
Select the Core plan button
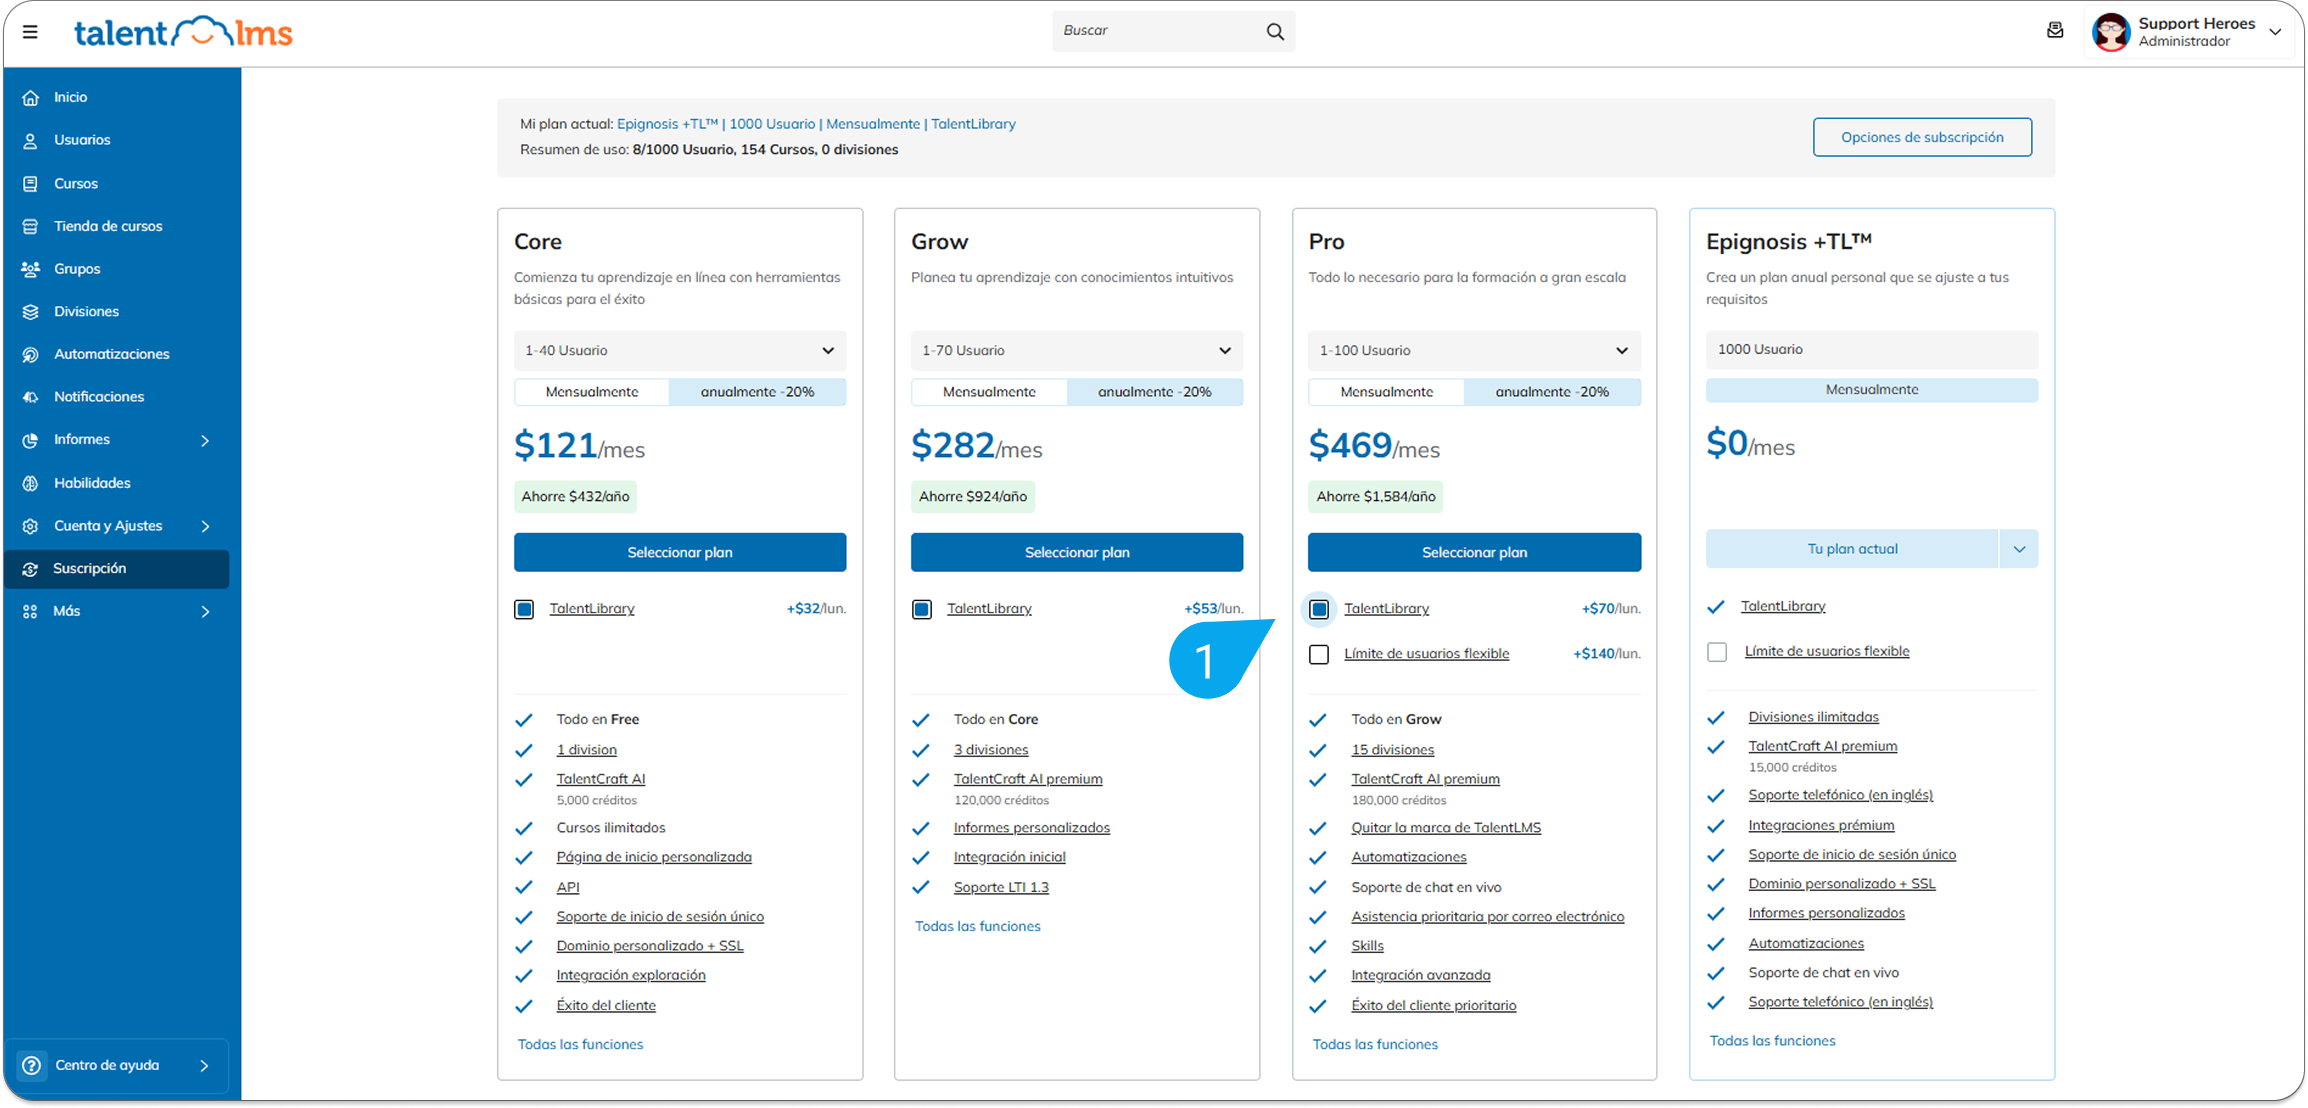click(680, 552)
